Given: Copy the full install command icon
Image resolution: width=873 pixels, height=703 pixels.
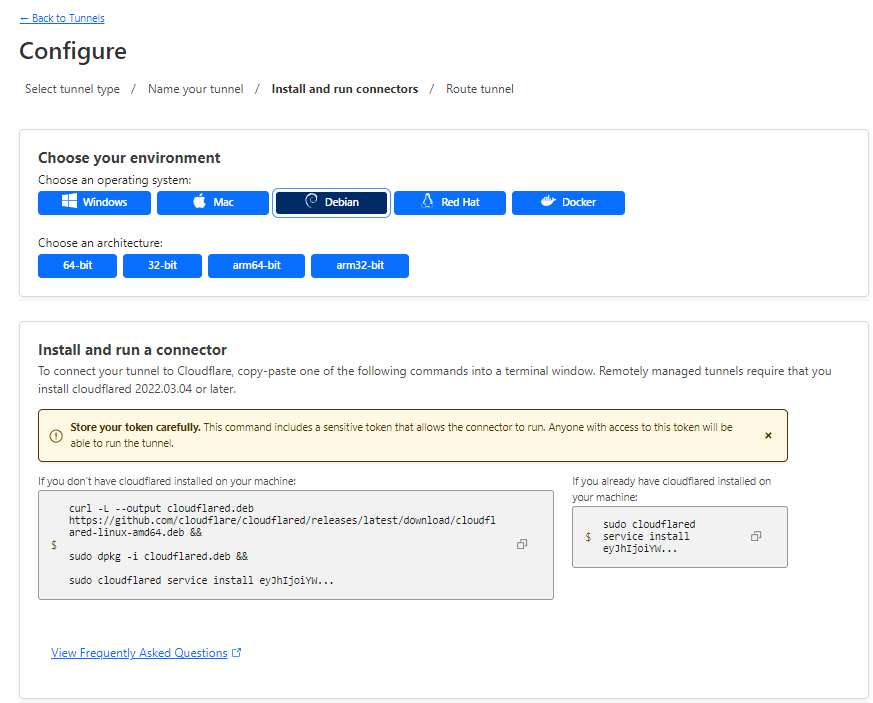Looking at the screenshot, I should tap(522, 544).
